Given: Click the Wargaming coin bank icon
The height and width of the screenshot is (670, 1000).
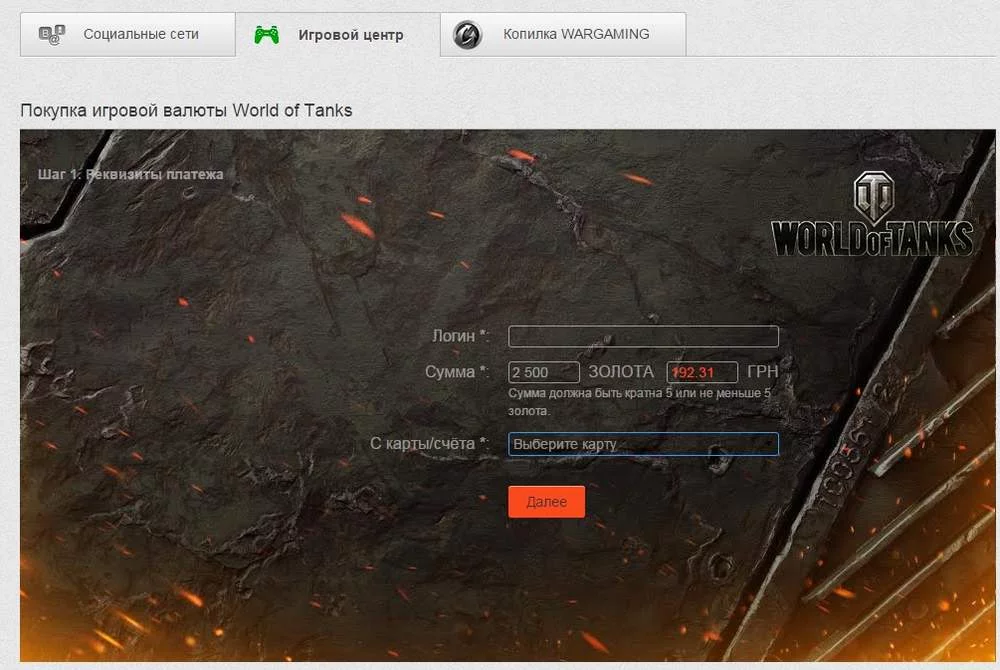Looking at the screenshot, I should click(x=467, y=35).
